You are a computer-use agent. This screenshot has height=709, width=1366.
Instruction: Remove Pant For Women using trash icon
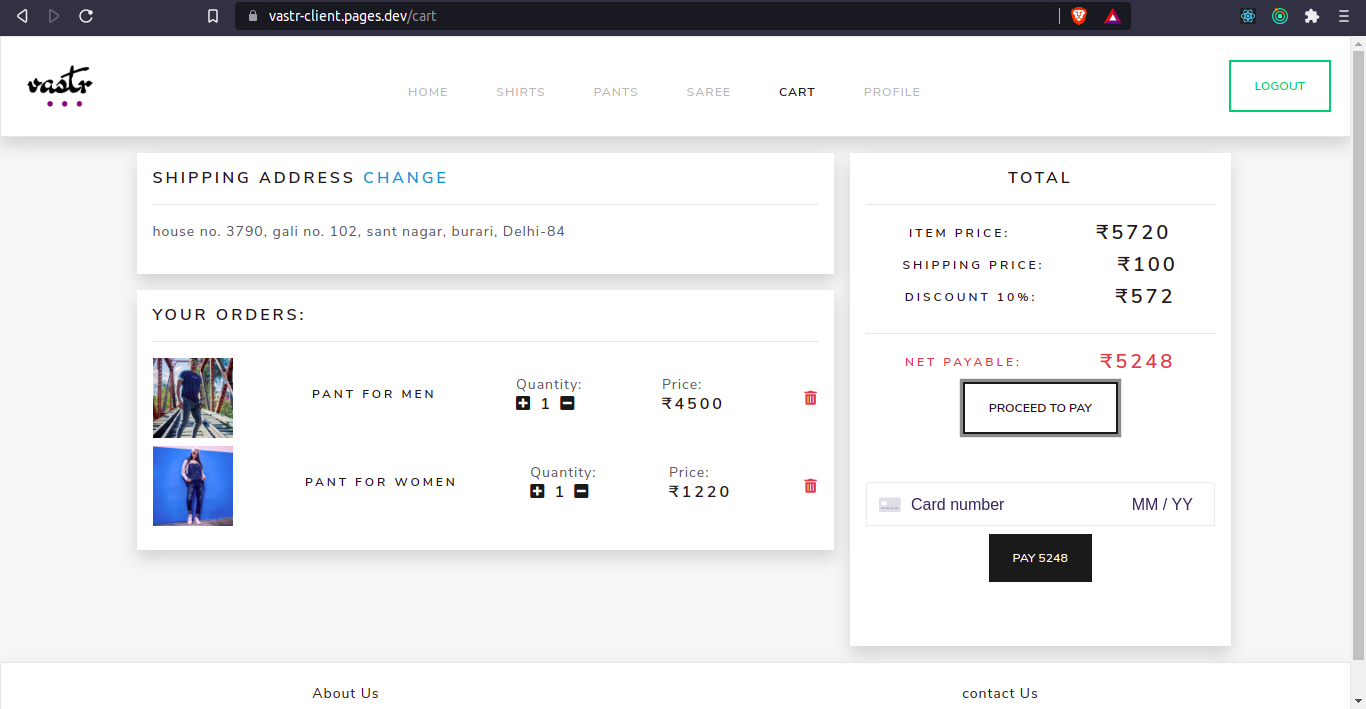[x=810, y=486]
